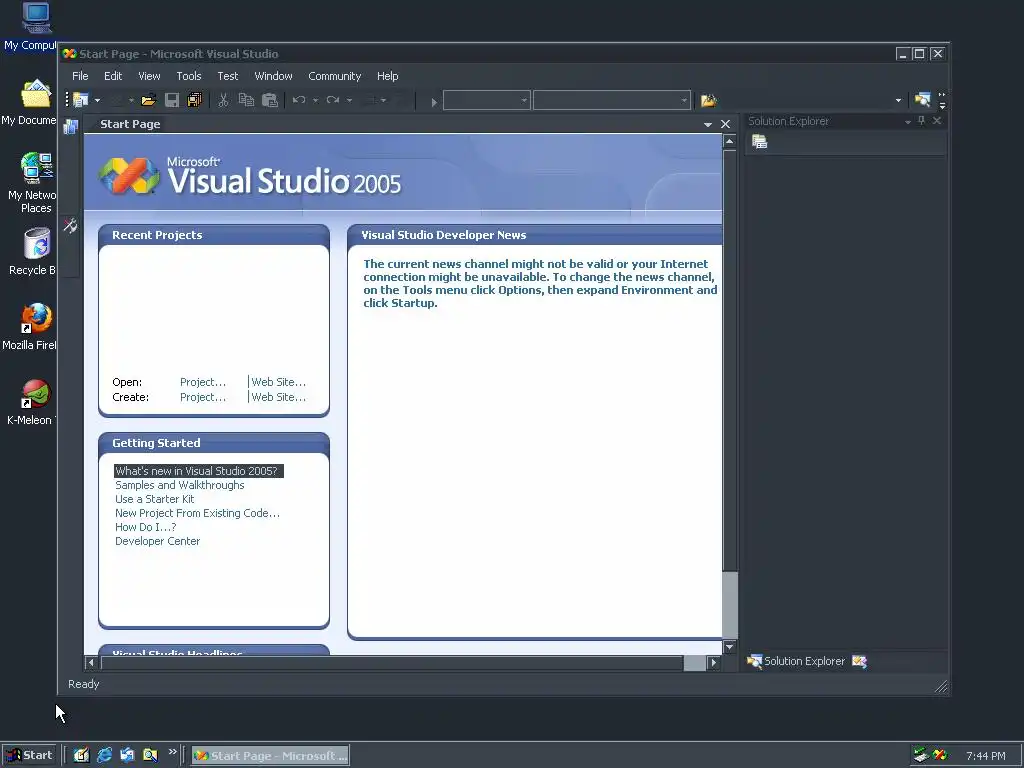Click the Visual Studio taskbar button
The width and height of the screenshot is (1024, 768).
pyautogui.click(x=270, y=756)
